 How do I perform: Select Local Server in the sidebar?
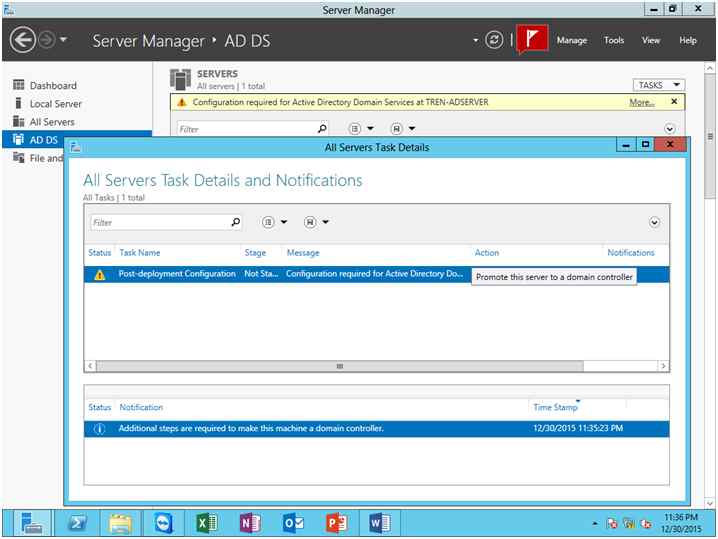[55, 104]
